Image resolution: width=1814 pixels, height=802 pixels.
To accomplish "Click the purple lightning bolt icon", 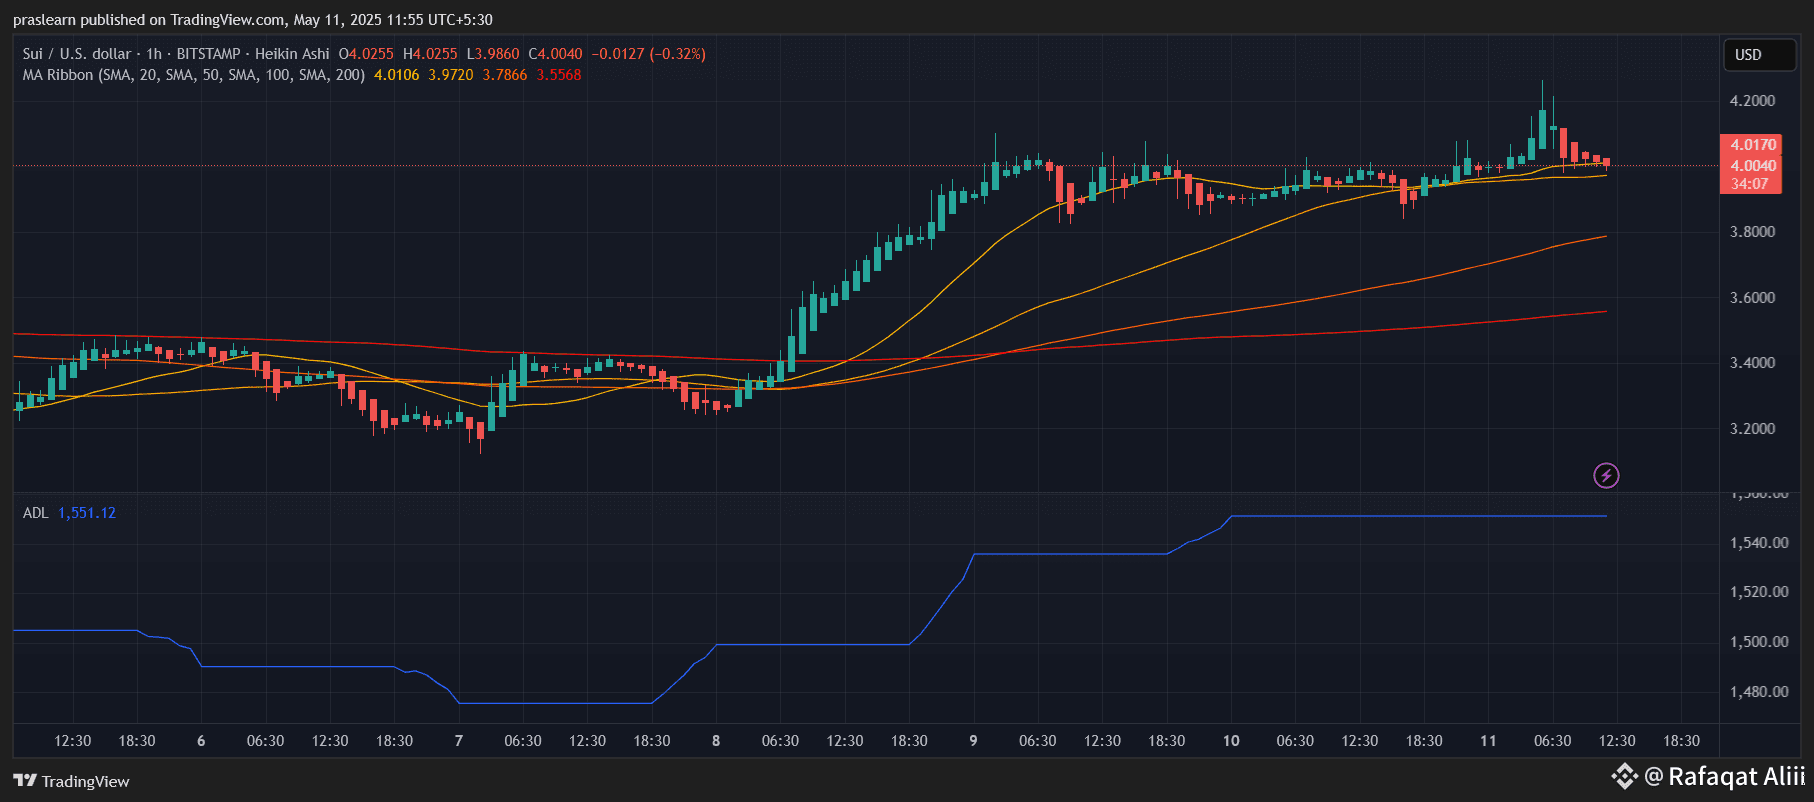I will (1606, 475).
